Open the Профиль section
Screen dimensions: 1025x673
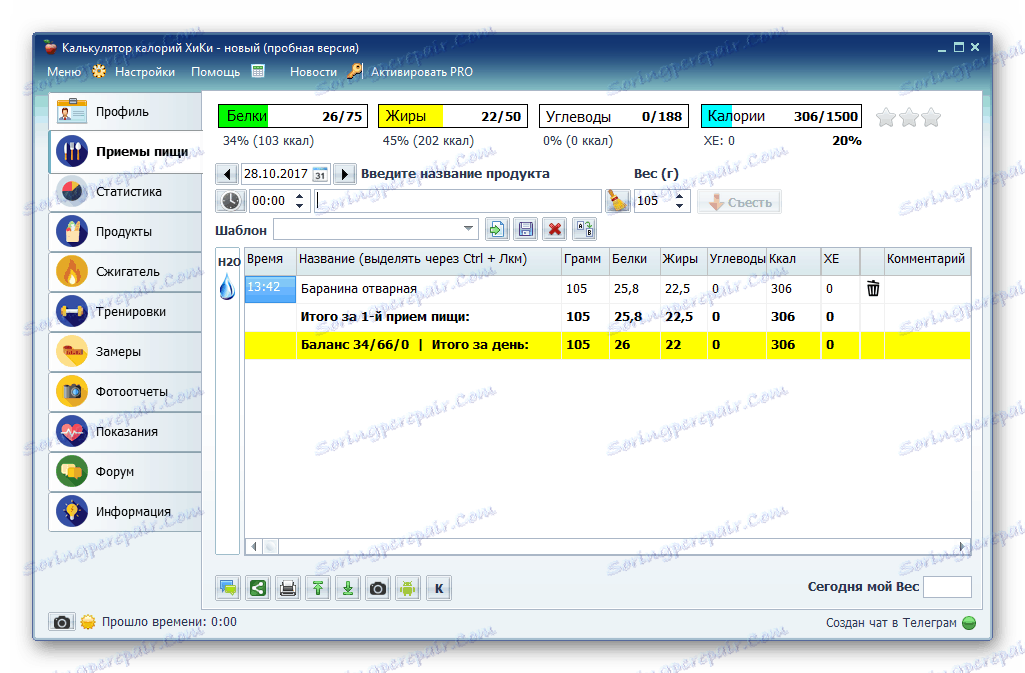point(125,111)
